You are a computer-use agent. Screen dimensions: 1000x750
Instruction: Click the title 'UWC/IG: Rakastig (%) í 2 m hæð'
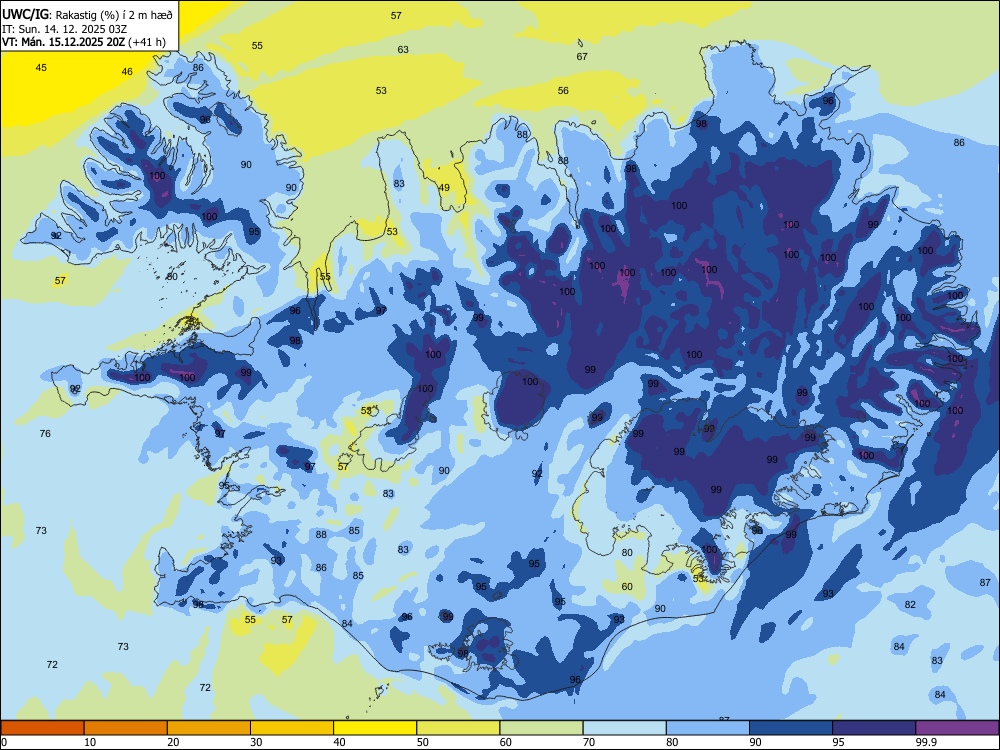click(x=87, y=13)
